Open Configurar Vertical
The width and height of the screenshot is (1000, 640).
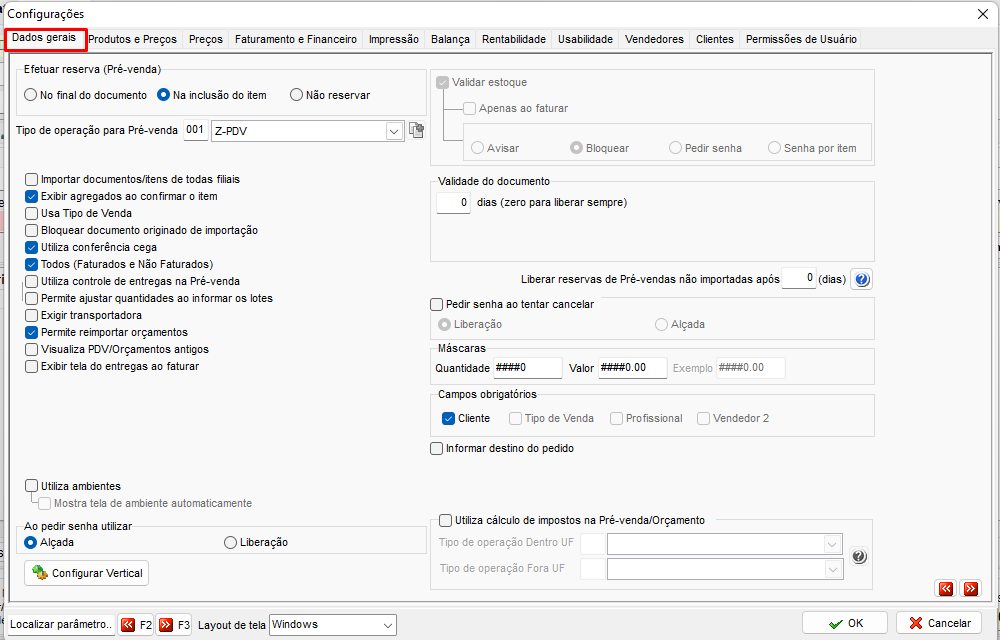tap(87, 573)
